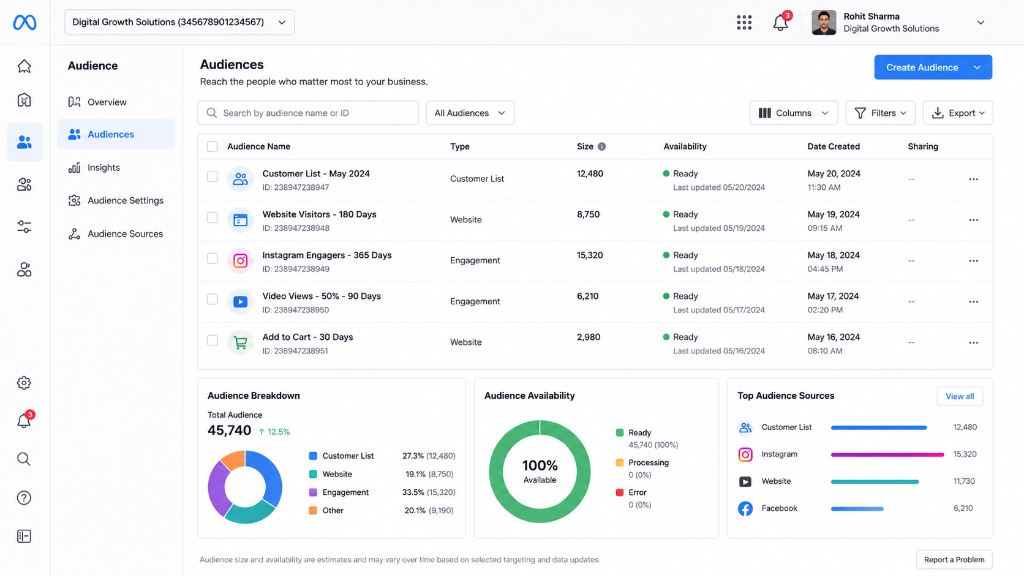
Task: Click the Video Views row play icon
Action: pos(240,302)
